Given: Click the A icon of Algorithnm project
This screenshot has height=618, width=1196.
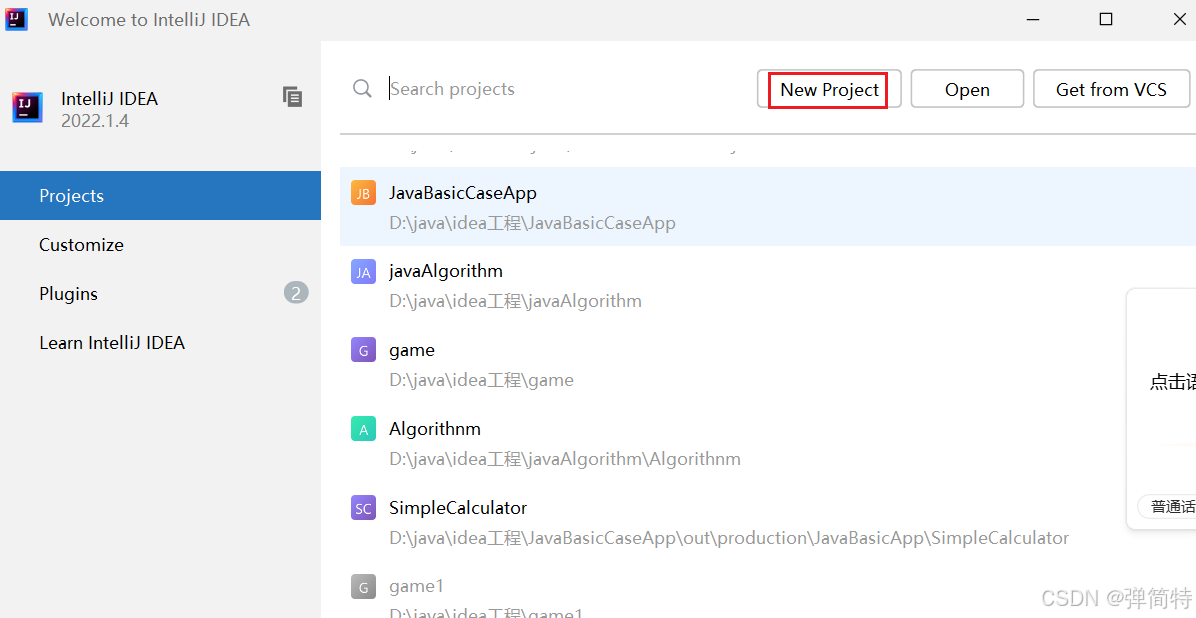Looking at the screenshot, I should tap(363, 429).
